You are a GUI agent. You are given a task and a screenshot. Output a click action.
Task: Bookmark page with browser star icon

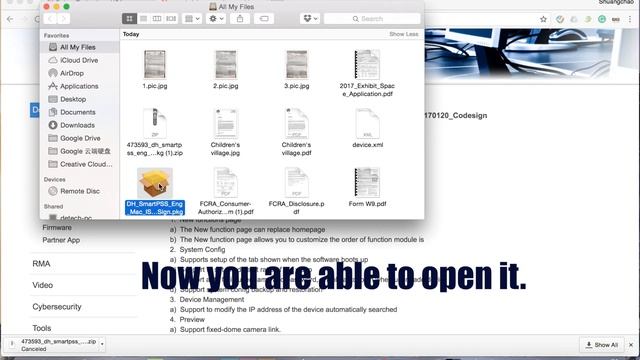pyautogui.click(x=543, y=19)
